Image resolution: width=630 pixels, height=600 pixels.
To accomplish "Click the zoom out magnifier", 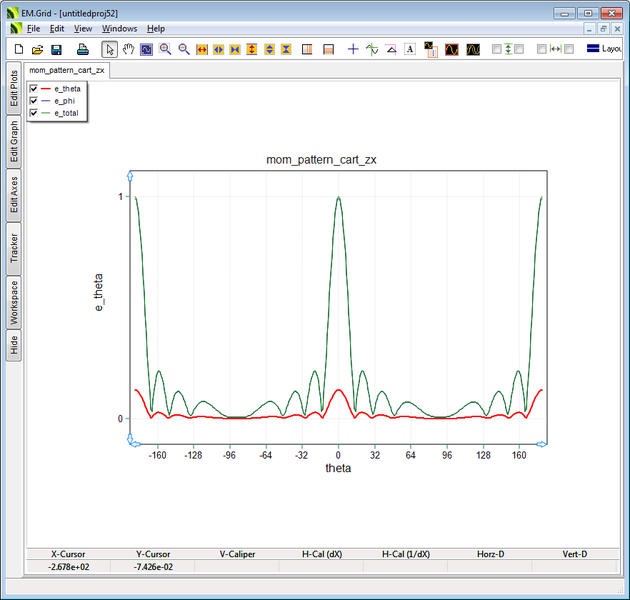I will tap(184, 49).
